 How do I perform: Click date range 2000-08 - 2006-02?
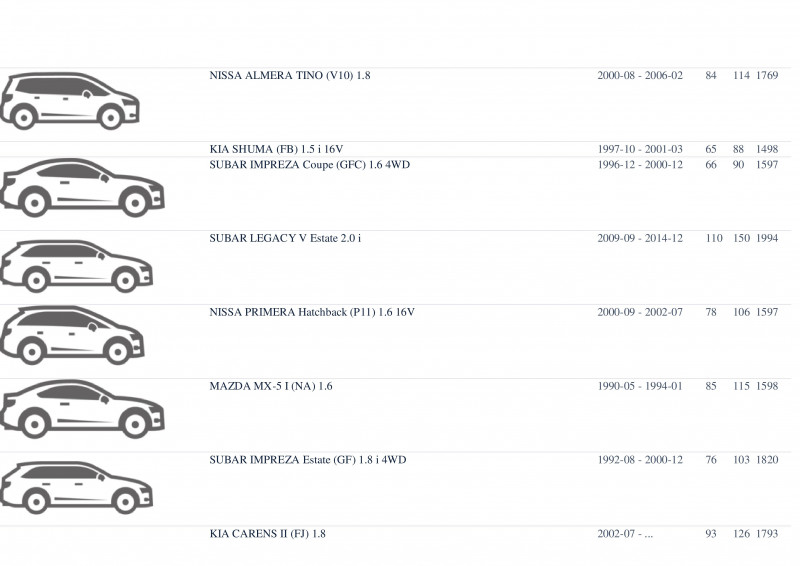tap(640, 76)
